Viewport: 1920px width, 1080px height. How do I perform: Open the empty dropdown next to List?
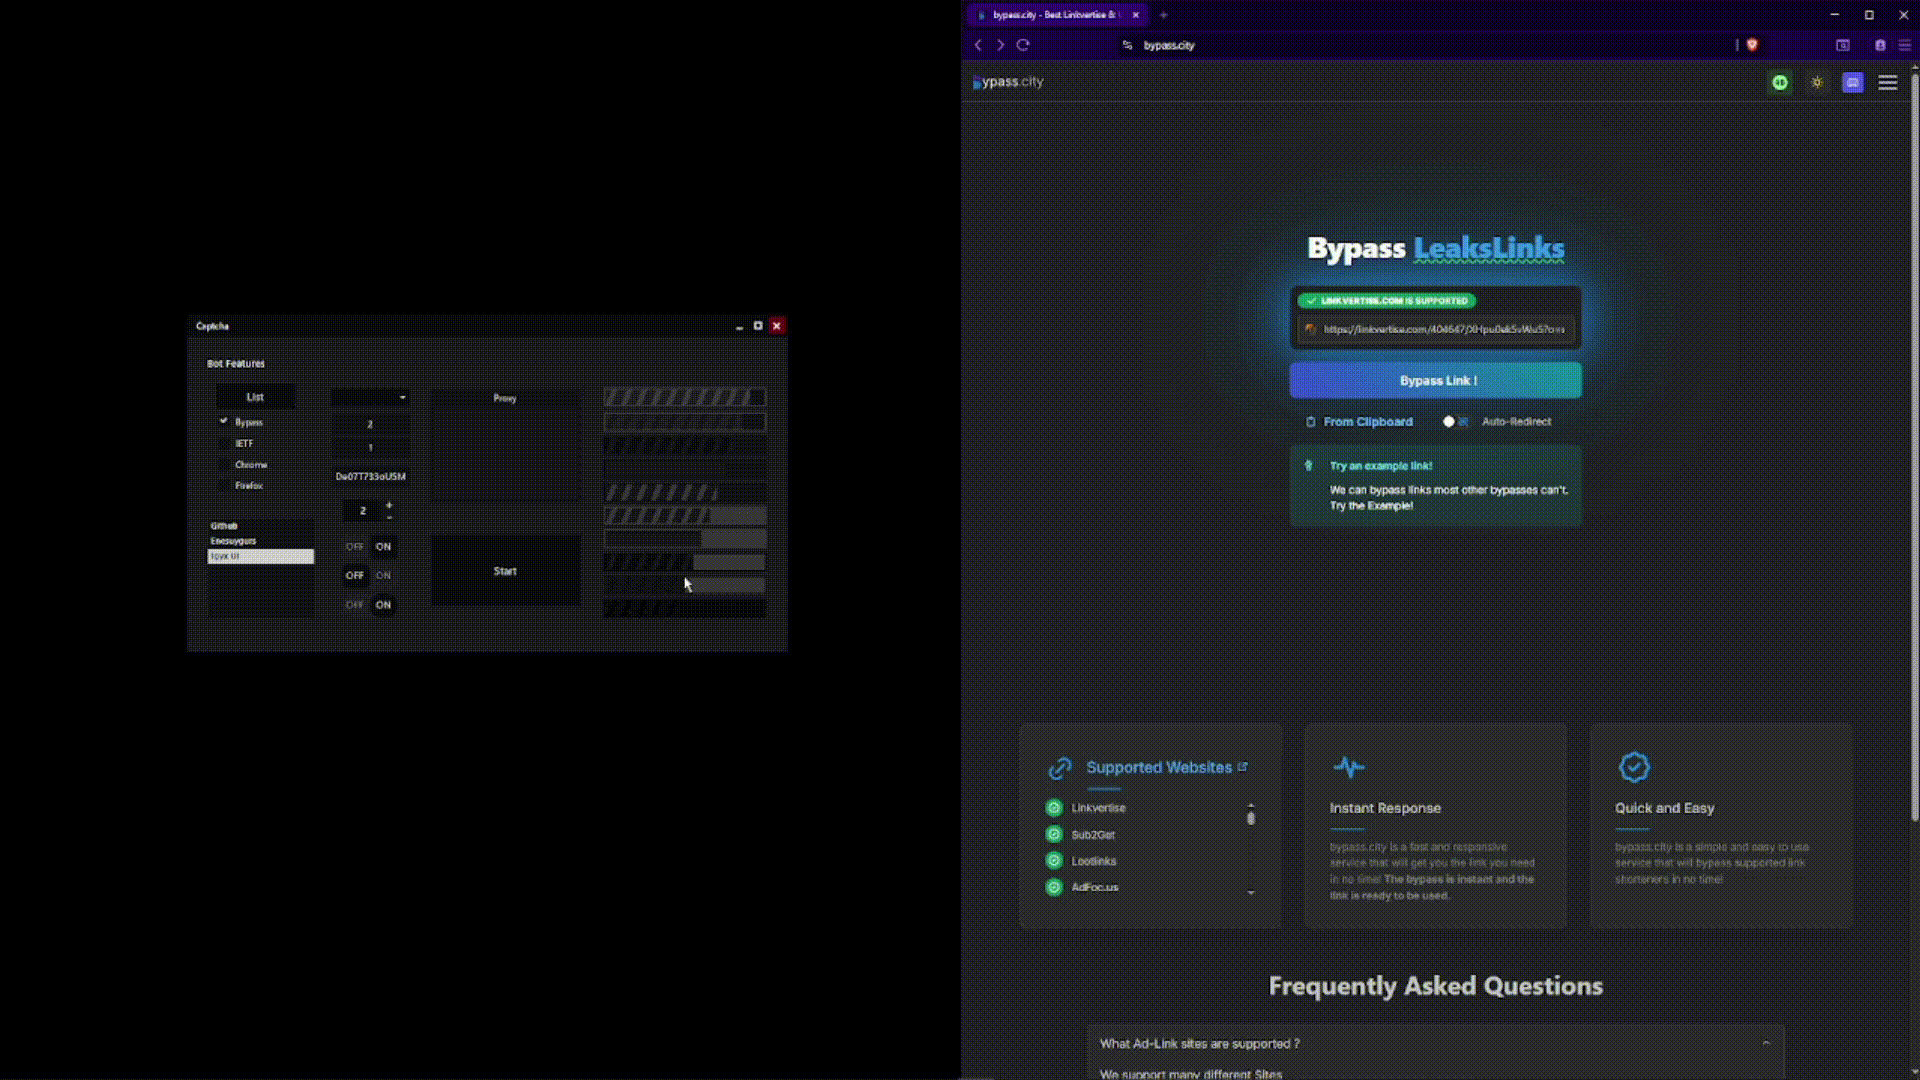tap(370, 397)
